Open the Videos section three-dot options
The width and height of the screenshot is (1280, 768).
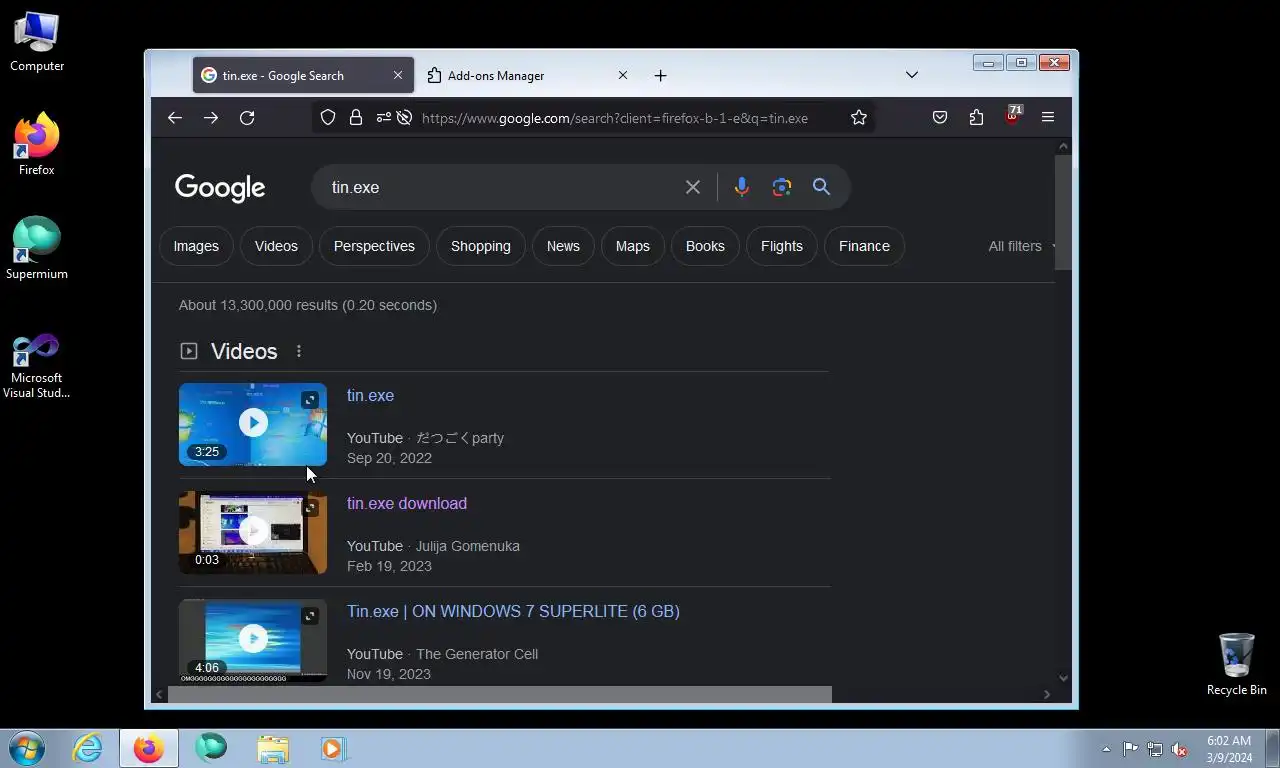(299, 351)
